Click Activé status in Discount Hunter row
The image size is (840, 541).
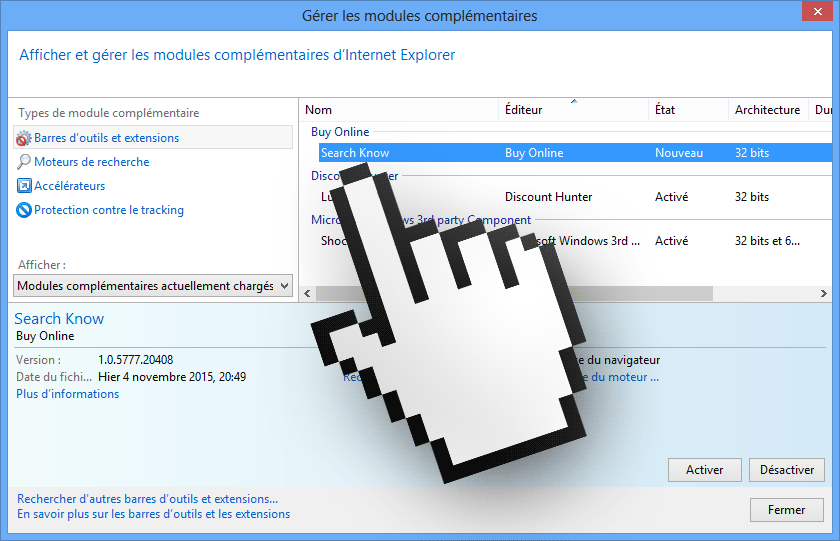(x=671, y=197)
